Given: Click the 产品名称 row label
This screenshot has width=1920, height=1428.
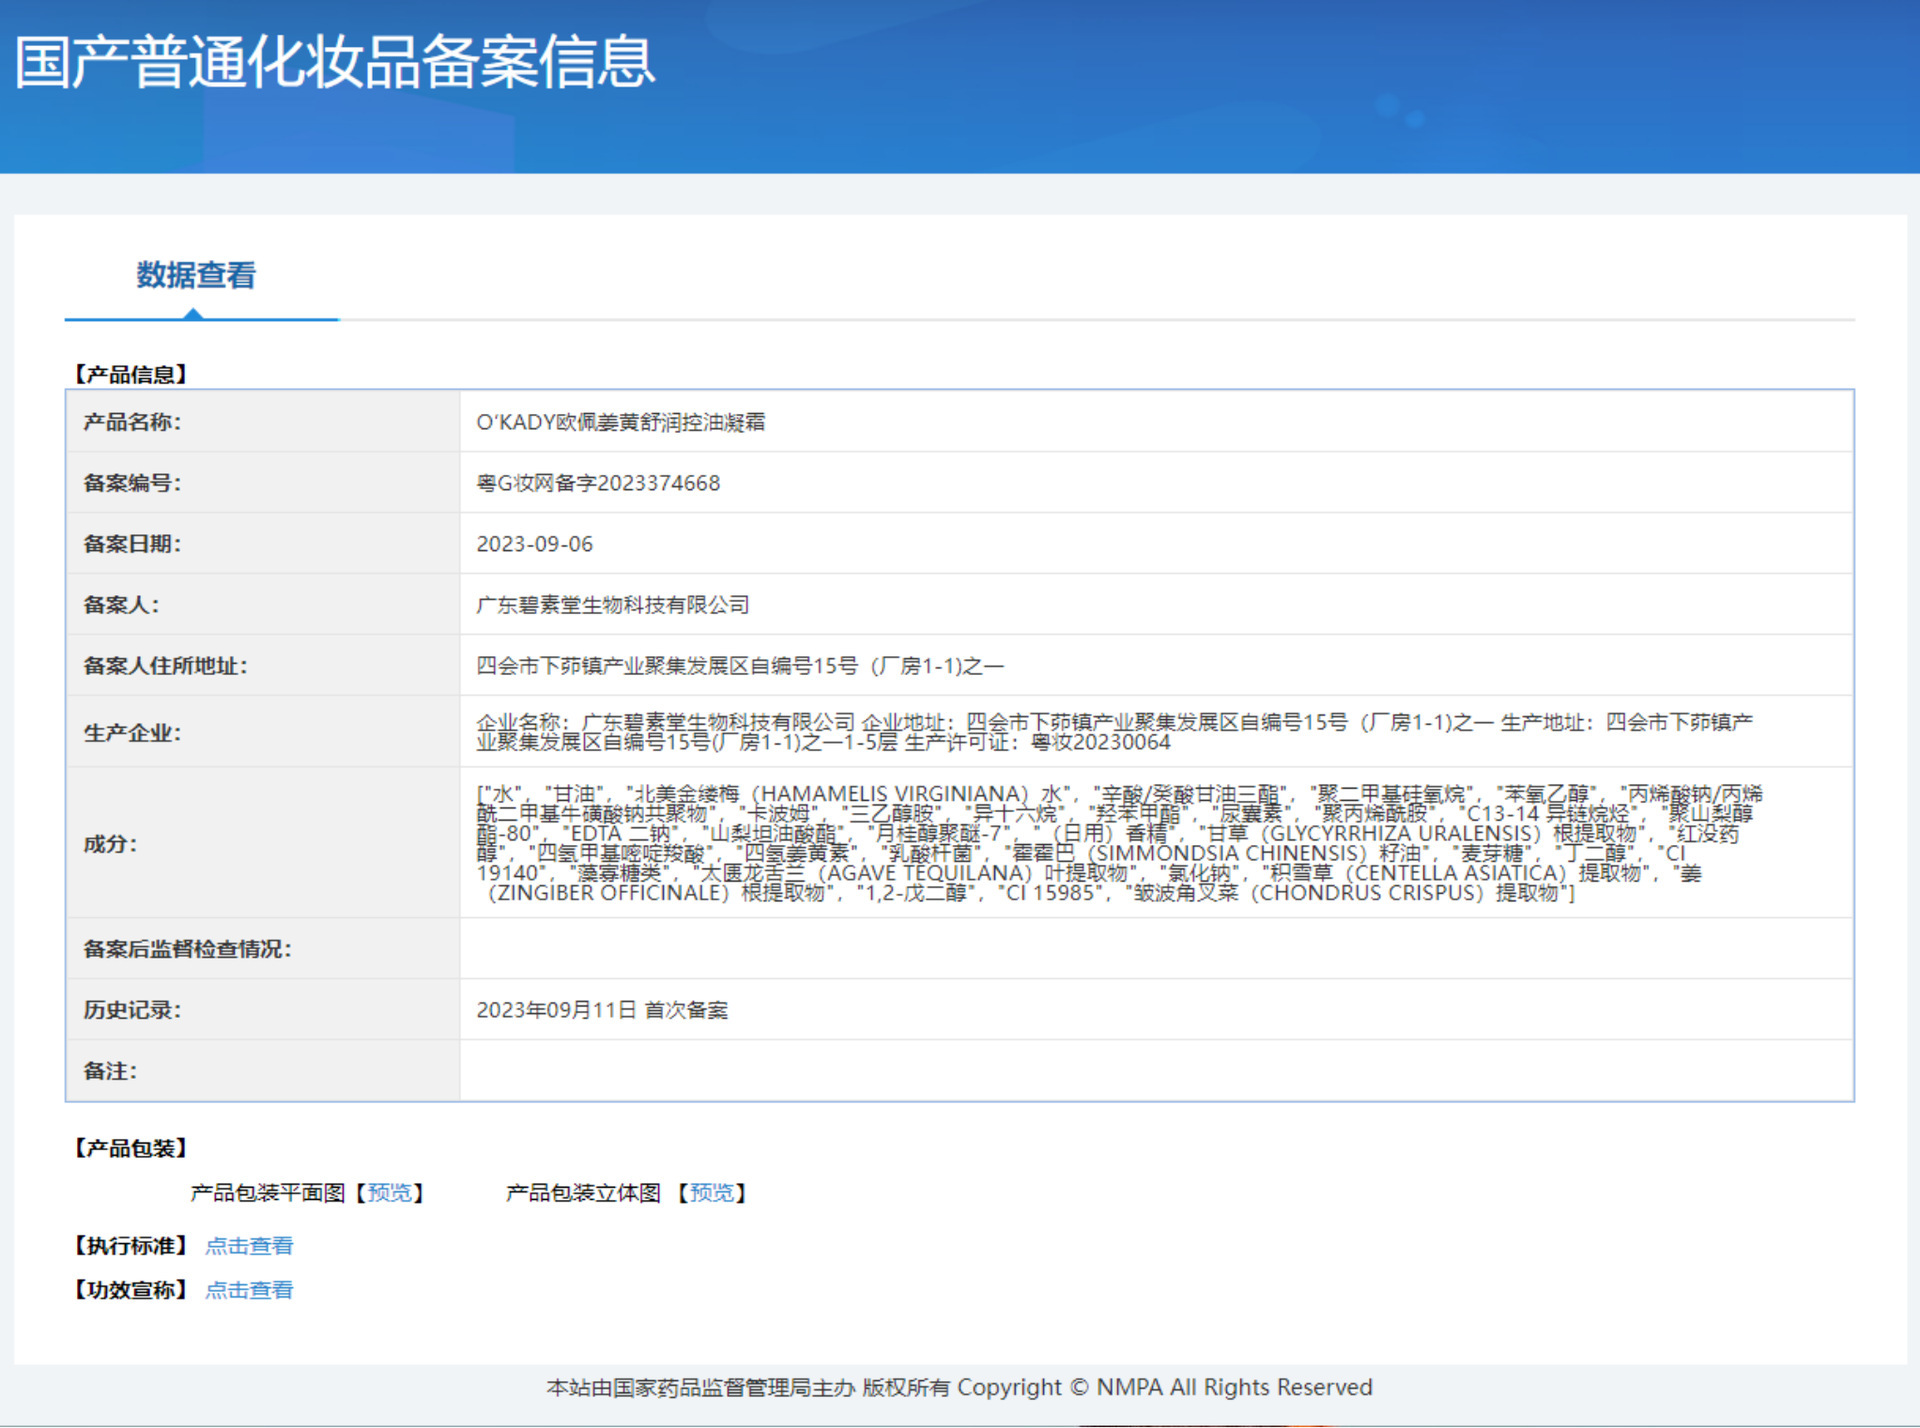Looking at the screenshot, I should (x=132, y=422).
